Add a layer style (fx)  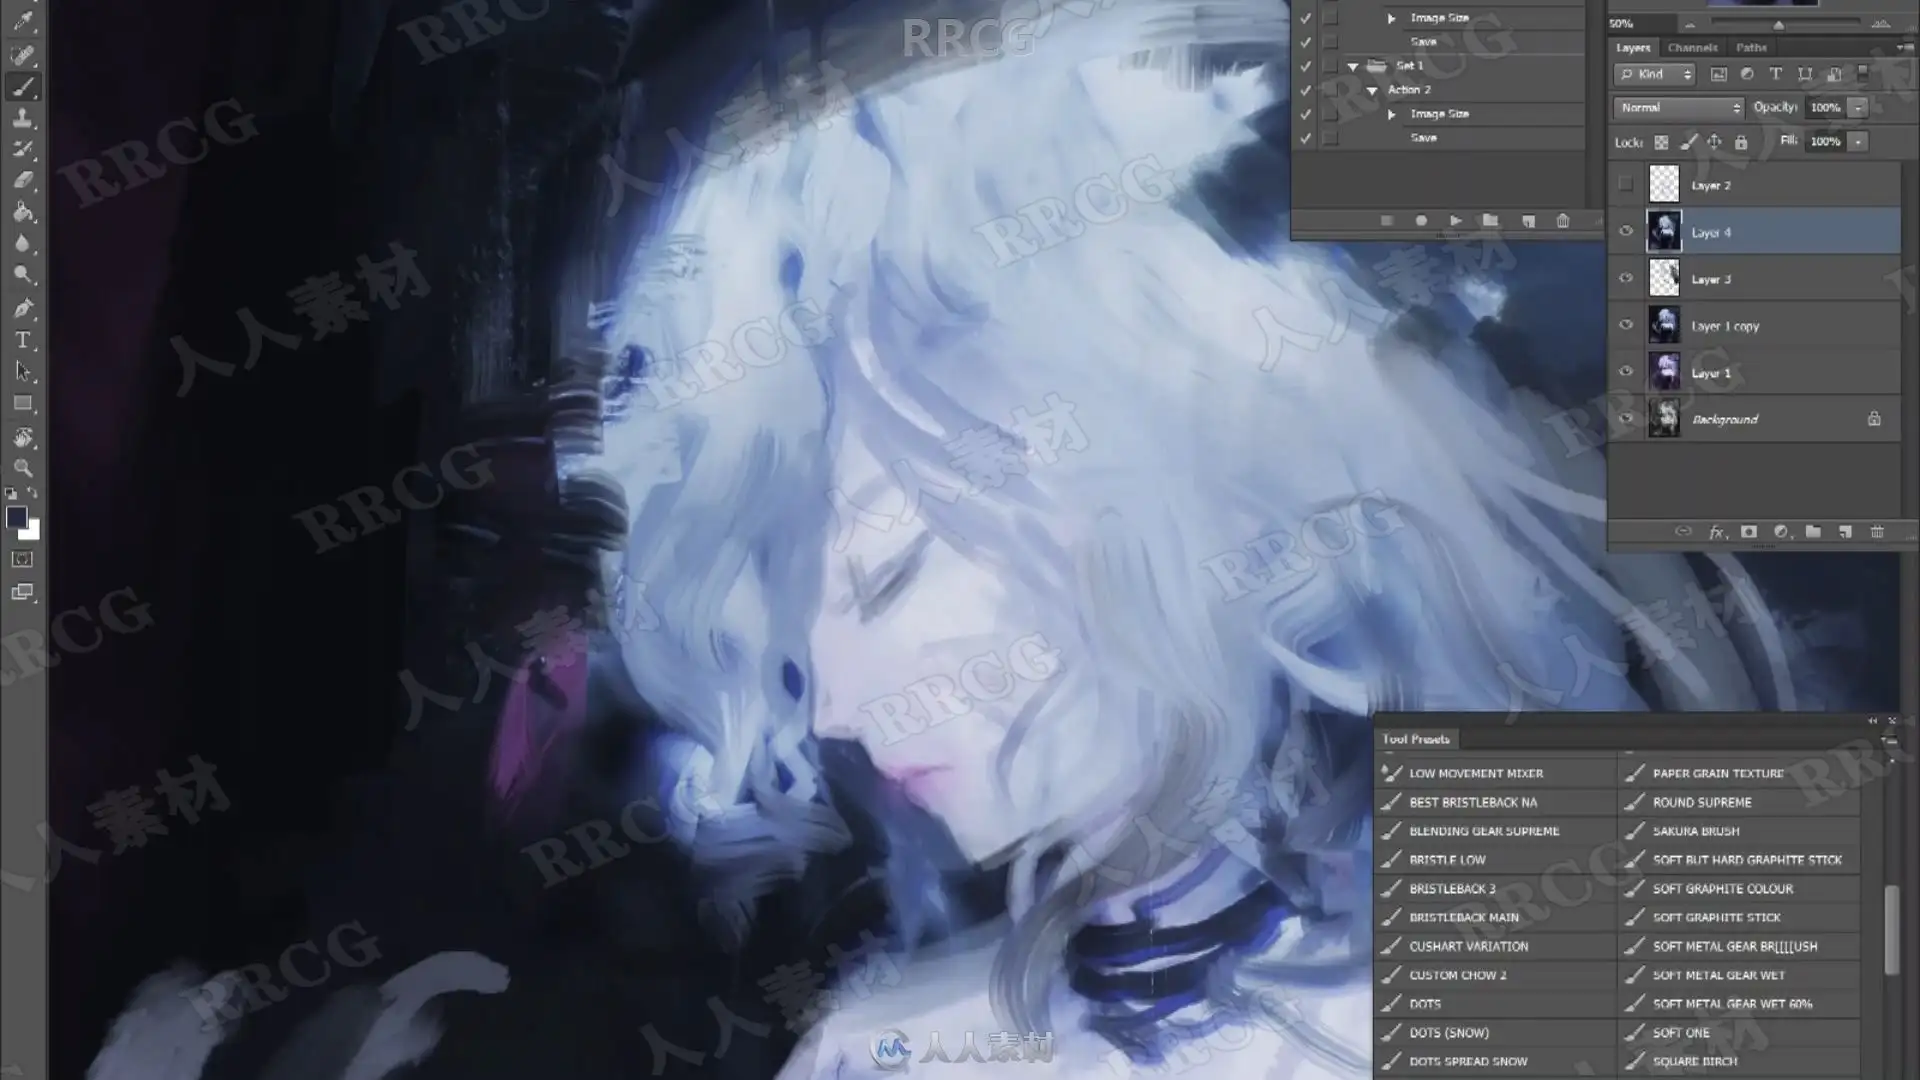(1716, 532)
